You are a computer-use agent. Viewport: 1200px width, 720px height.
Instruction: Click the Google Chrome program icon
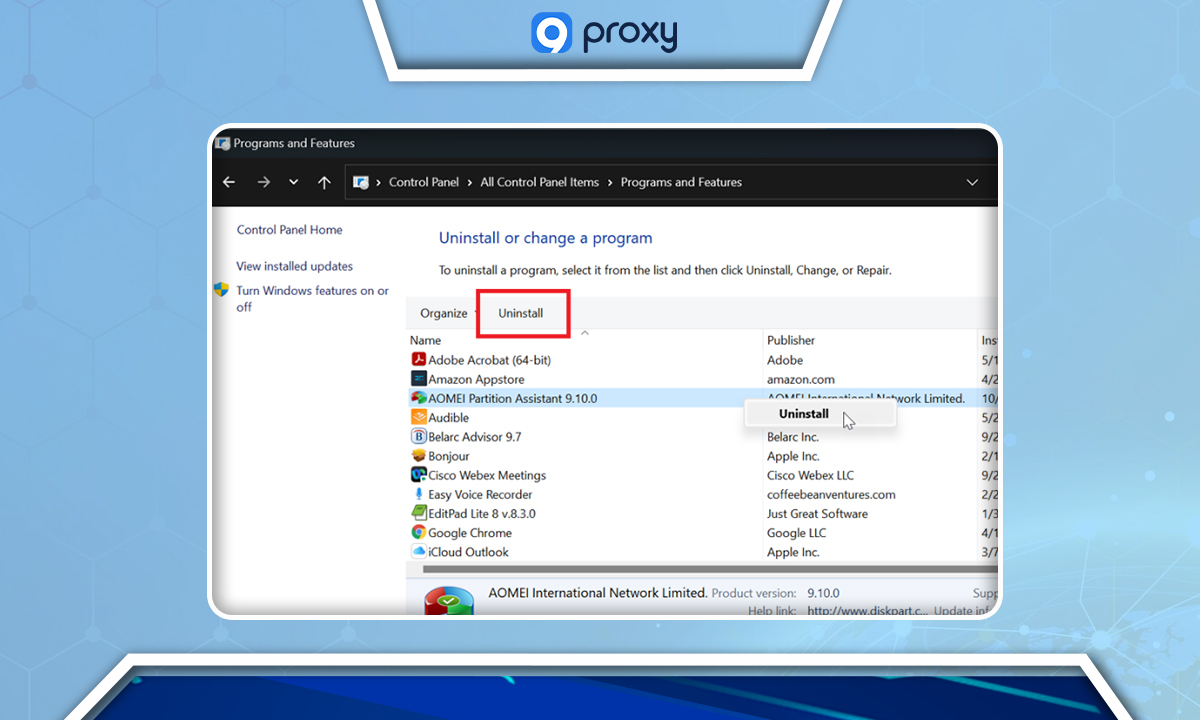click(418, 533)
